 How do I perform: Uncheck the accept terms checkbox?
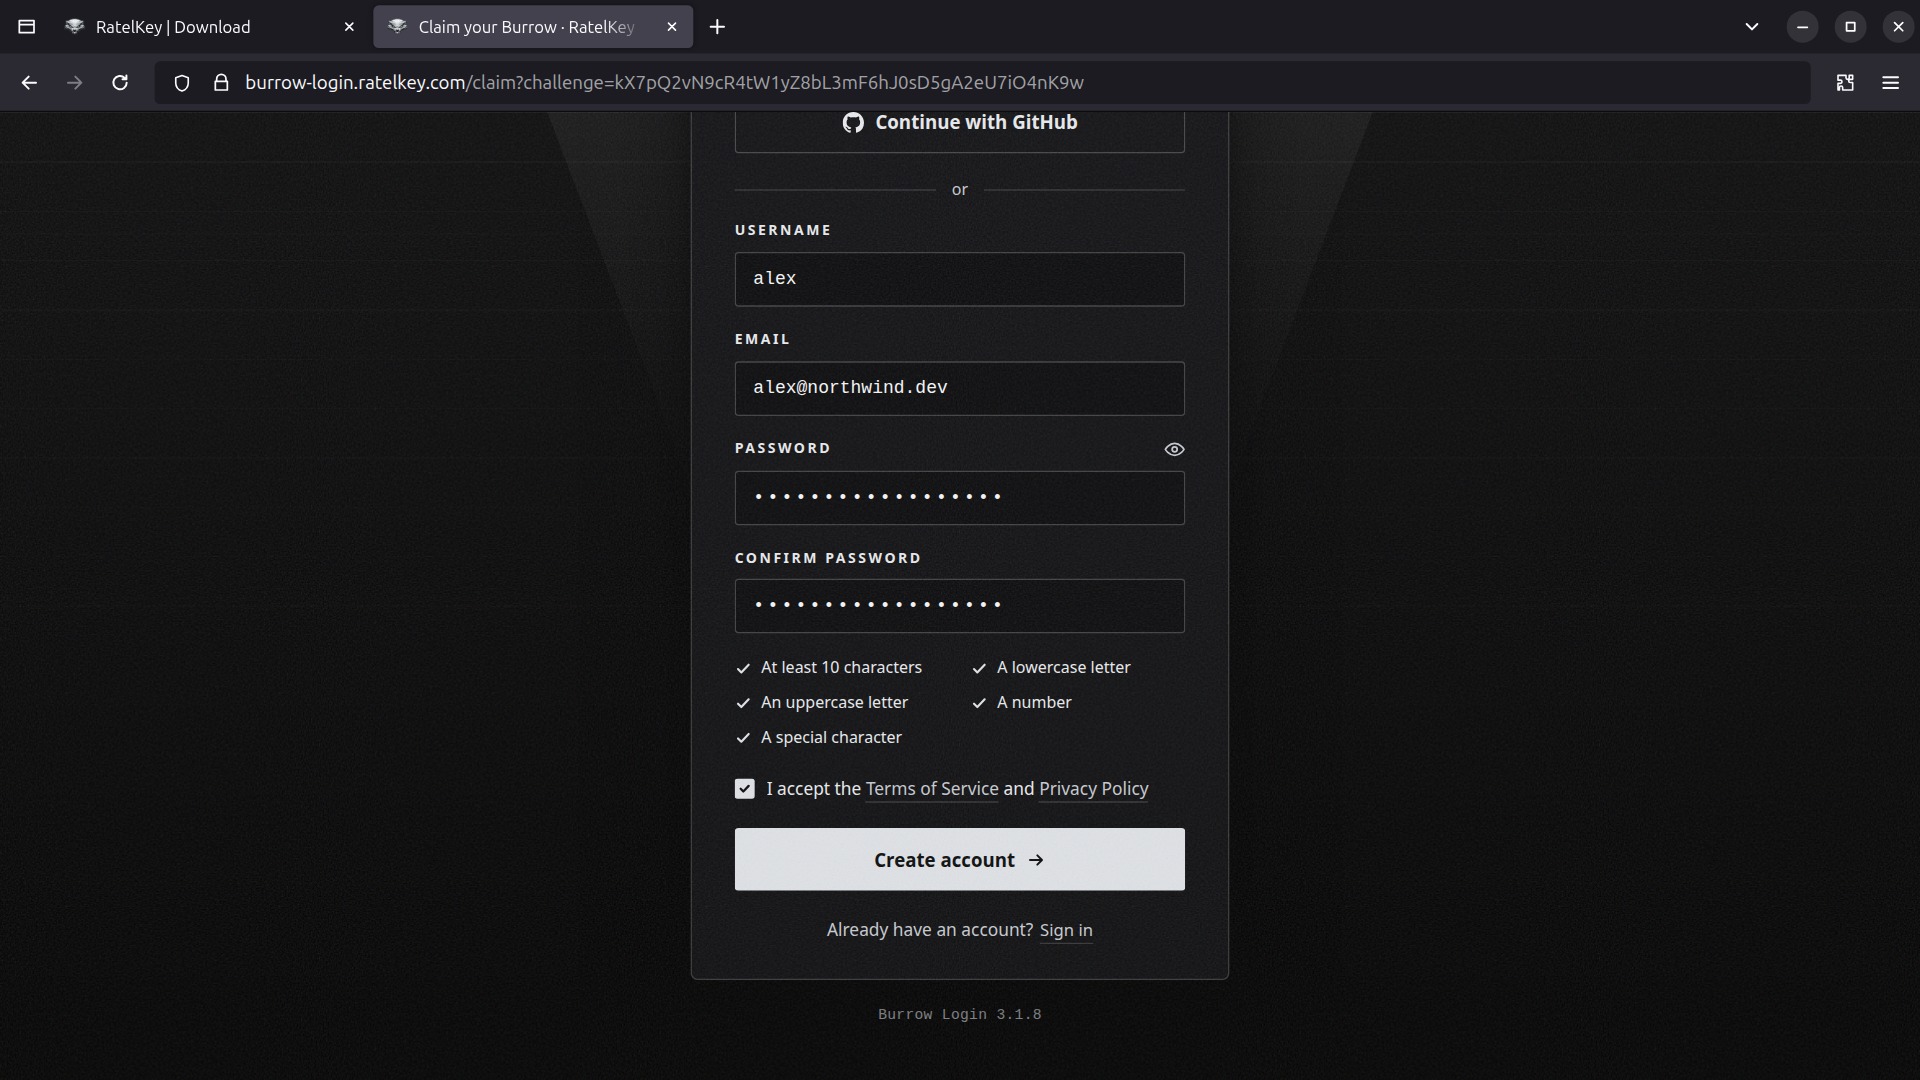(x=745, y=789)
